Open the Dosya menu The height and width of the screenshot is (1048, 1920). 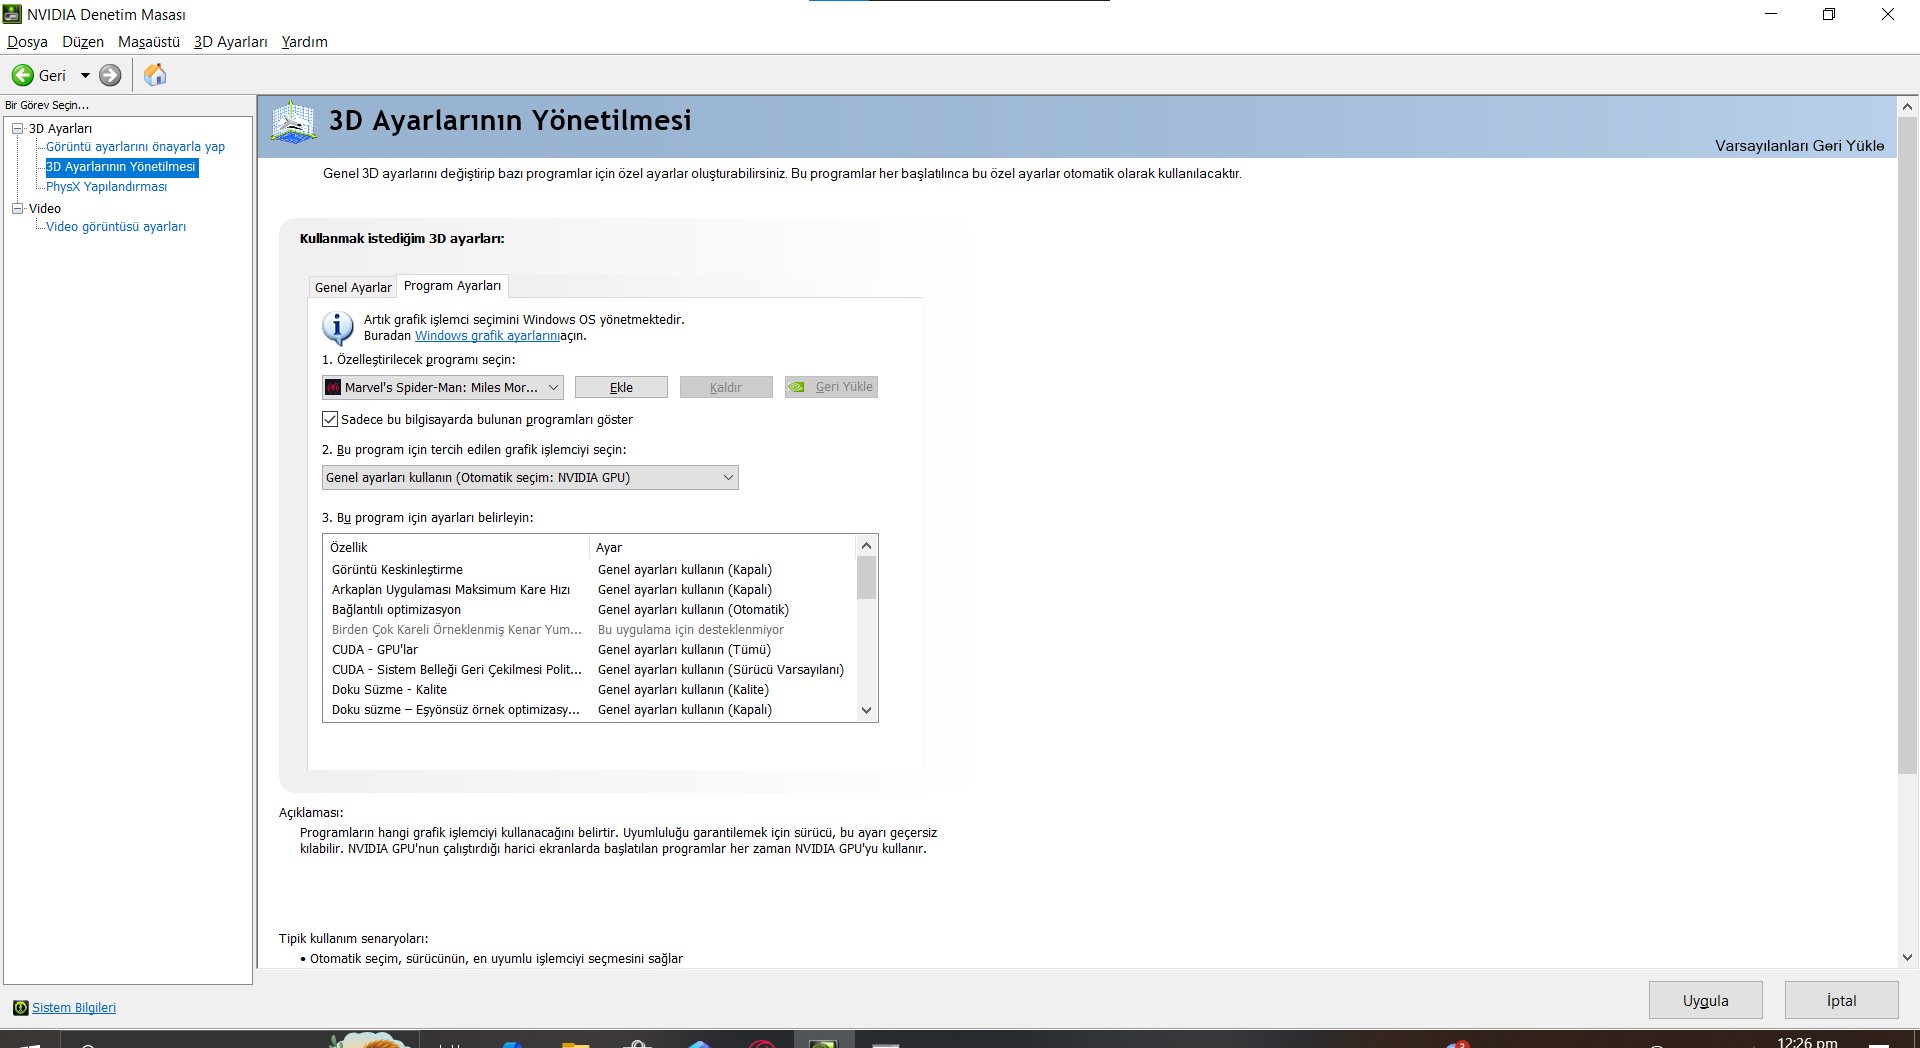click(27, 42)
